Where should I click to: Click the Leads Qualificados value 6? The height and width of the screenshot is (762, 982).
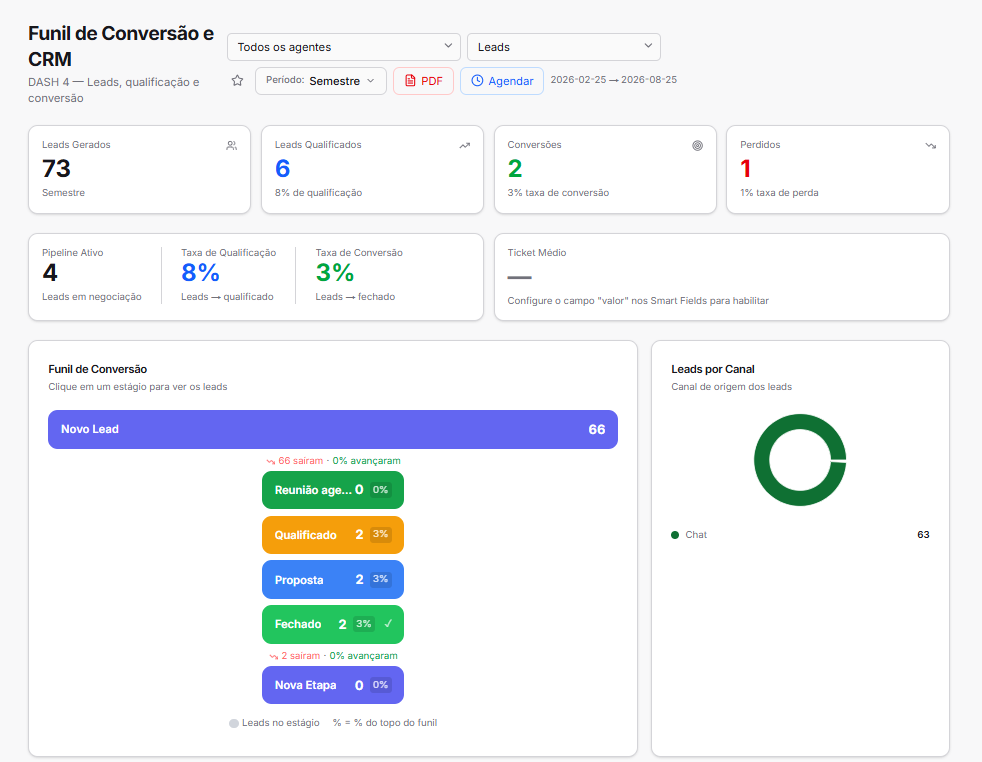(x=282, y=168)
